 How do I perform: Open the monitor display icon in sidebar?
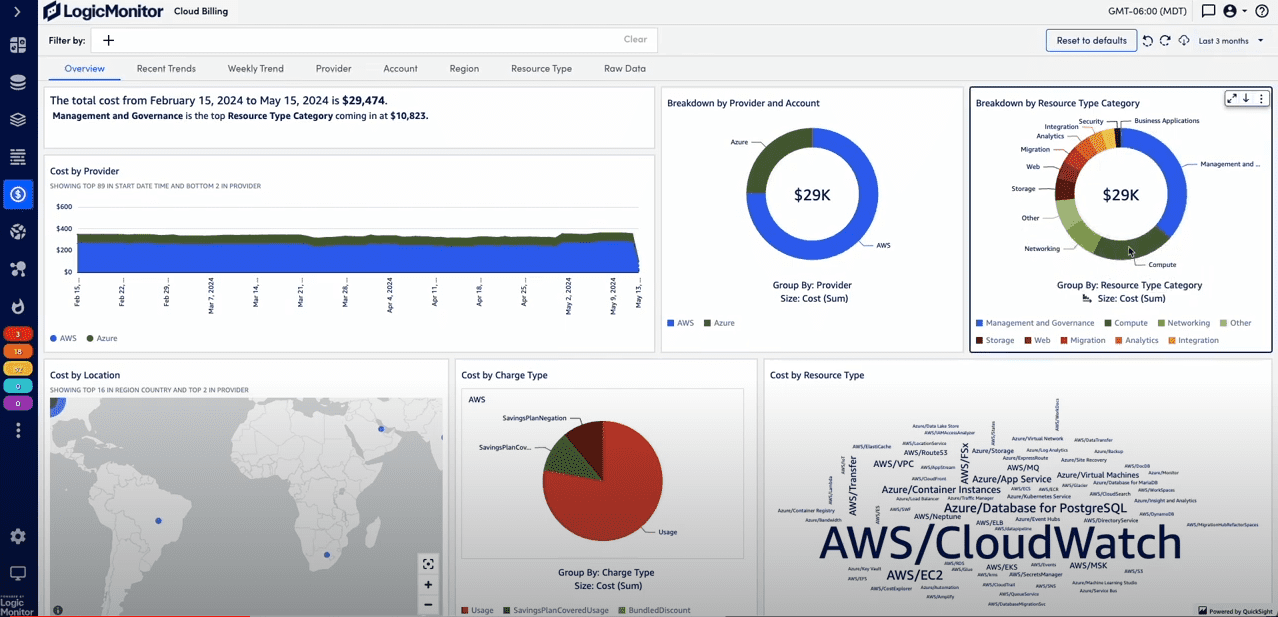(x=18, y=574)
